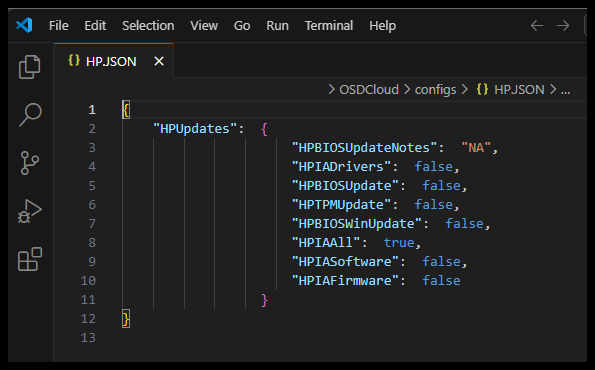The width and height of the screenshot is (595, 370).
Task: Click the "HPBIOSUpdate" key on line 5
Action: click(x=345, y=186)
